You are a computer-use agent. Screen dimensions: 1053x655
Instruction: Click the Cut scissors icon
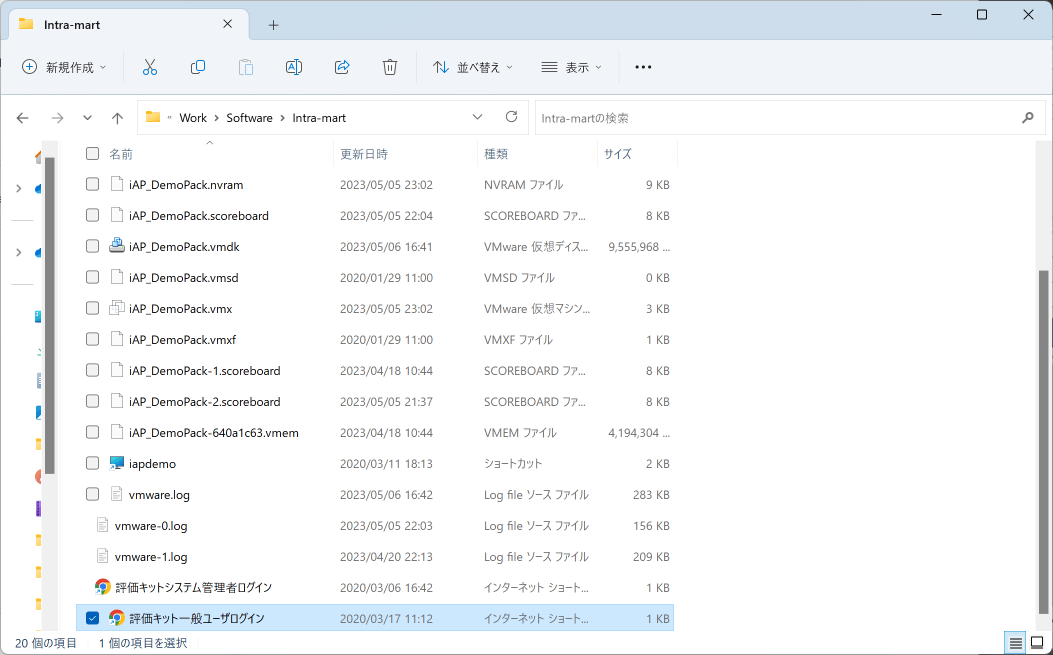pyautogui.click(x=150, y=67)
